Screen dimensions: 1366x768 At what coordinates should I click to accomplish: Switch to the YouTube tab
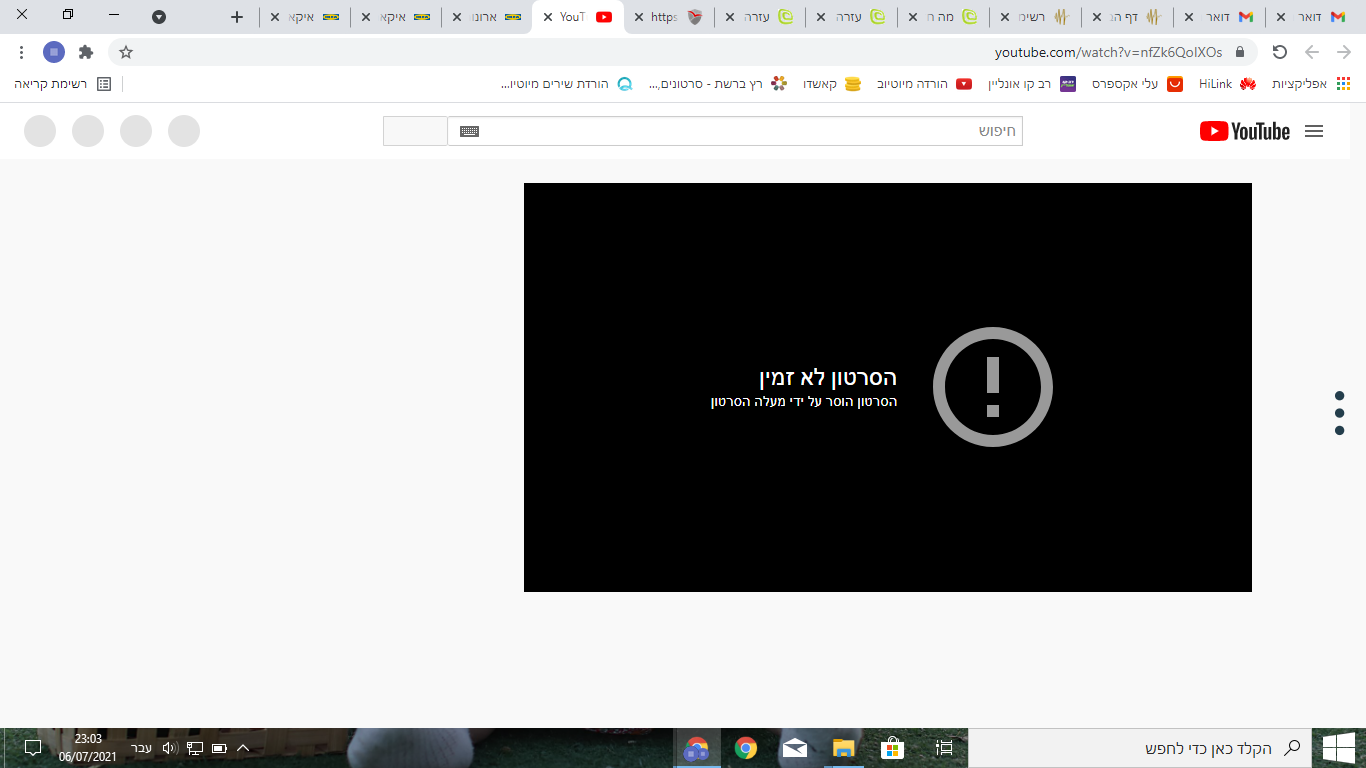(x=577, y=17)
